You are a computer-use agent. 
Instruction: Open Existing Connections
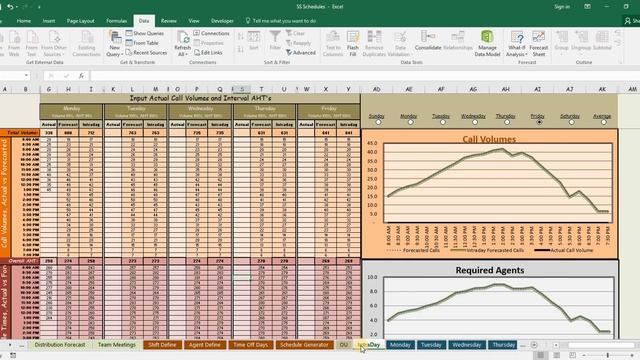click(87, 43)
